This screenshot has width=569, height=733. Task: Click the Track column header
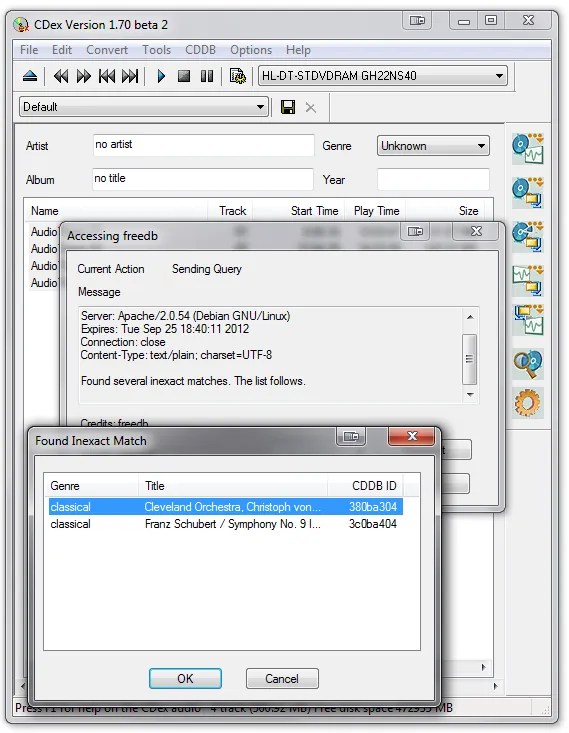pyautogui.click(x=230, y=211)
